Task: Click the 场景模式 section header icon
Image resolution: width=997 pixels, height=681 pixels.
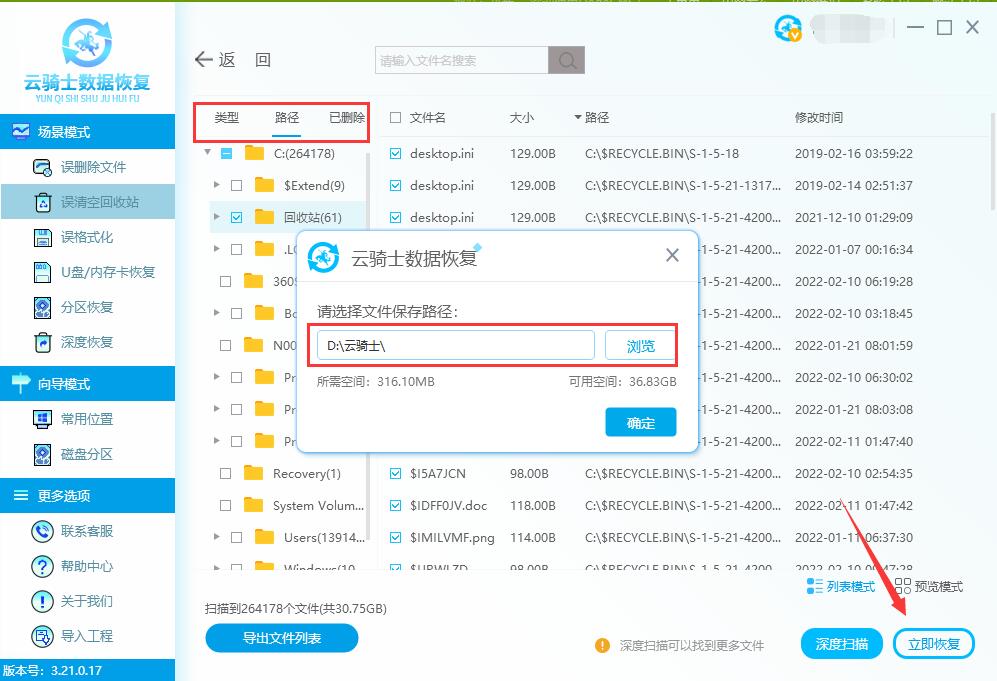Action: (20, 132)
